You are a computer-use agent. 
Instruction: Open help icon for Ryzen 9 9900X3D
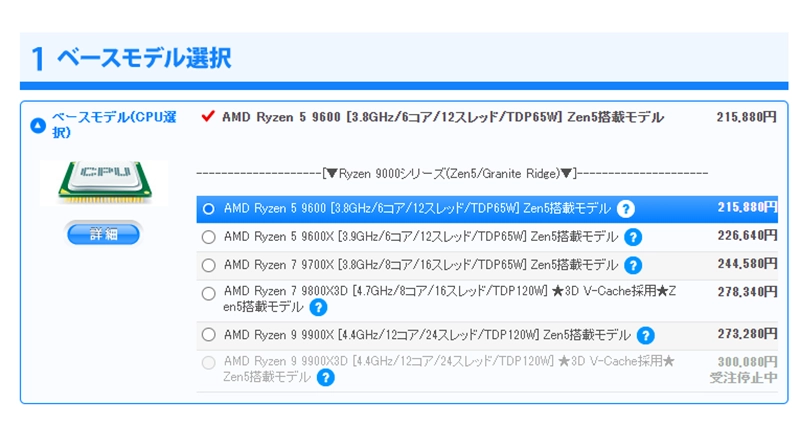pyautogui.click(x=326, y=378)
